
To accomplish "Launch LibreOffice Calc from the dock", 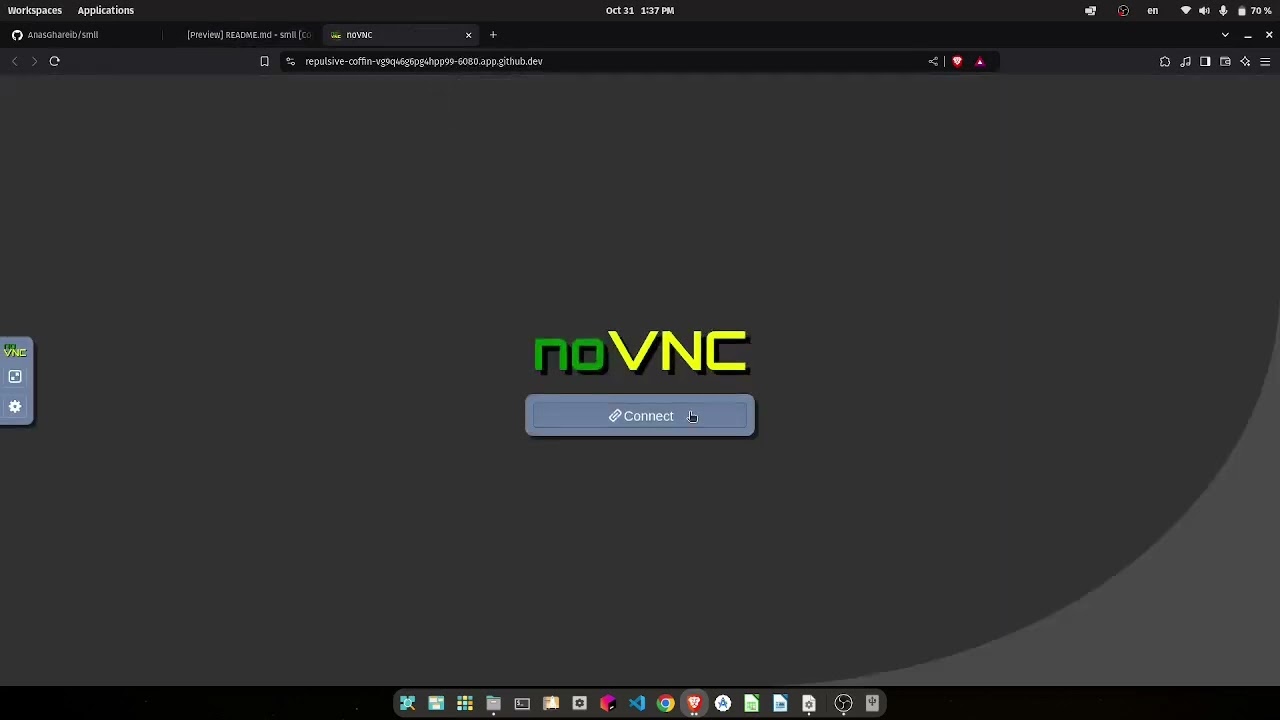I will [x=751, y=704].
